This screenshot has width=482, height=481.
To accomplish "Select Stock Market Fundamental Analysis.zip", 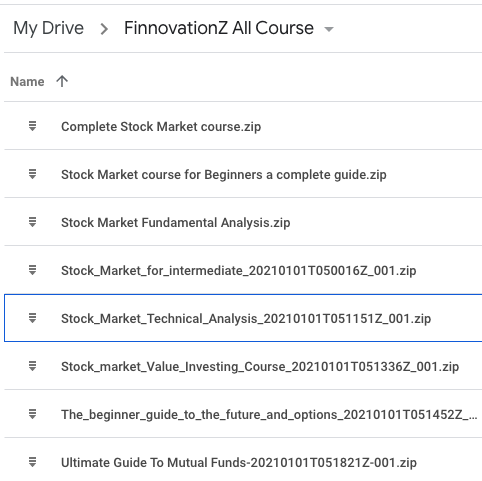I will pyautogui.click(x=176, y=223).
